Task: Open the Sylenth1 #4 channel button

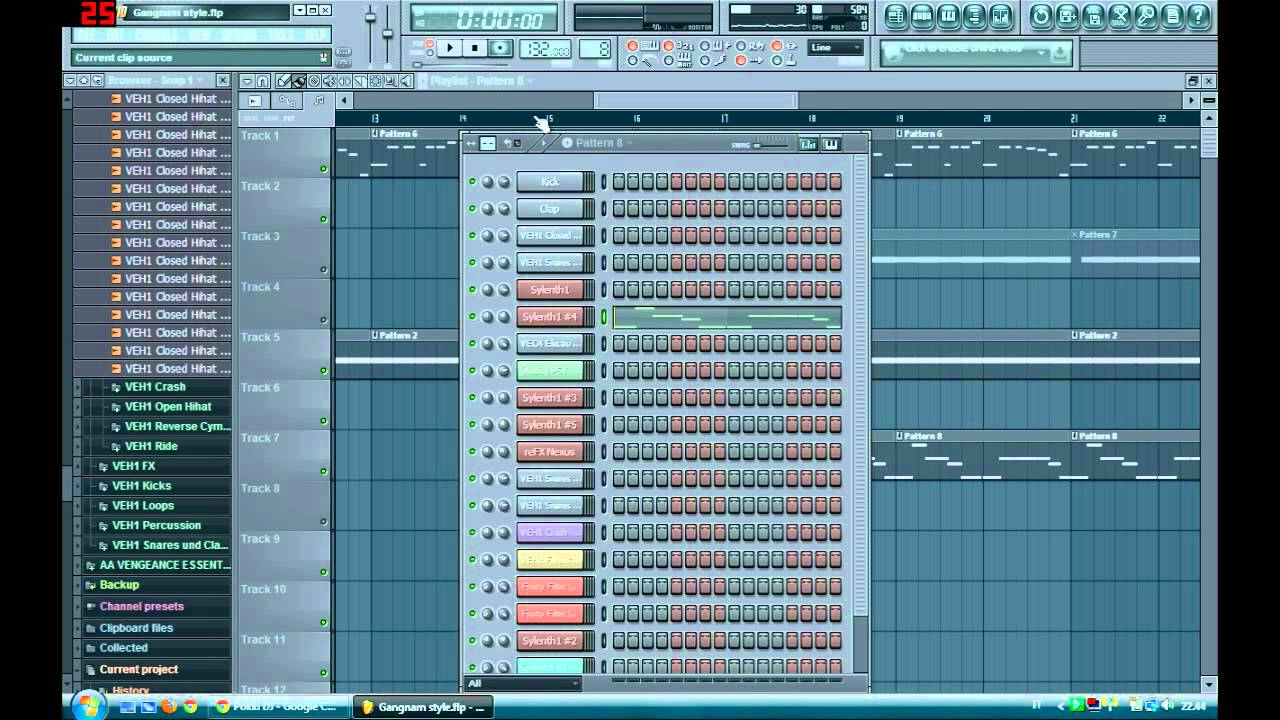Action: [550, 317]
